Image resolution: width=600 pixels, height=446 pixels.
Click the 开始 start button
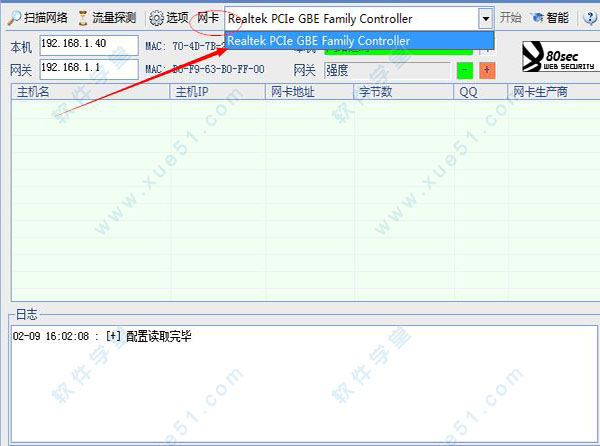point(510,18)
